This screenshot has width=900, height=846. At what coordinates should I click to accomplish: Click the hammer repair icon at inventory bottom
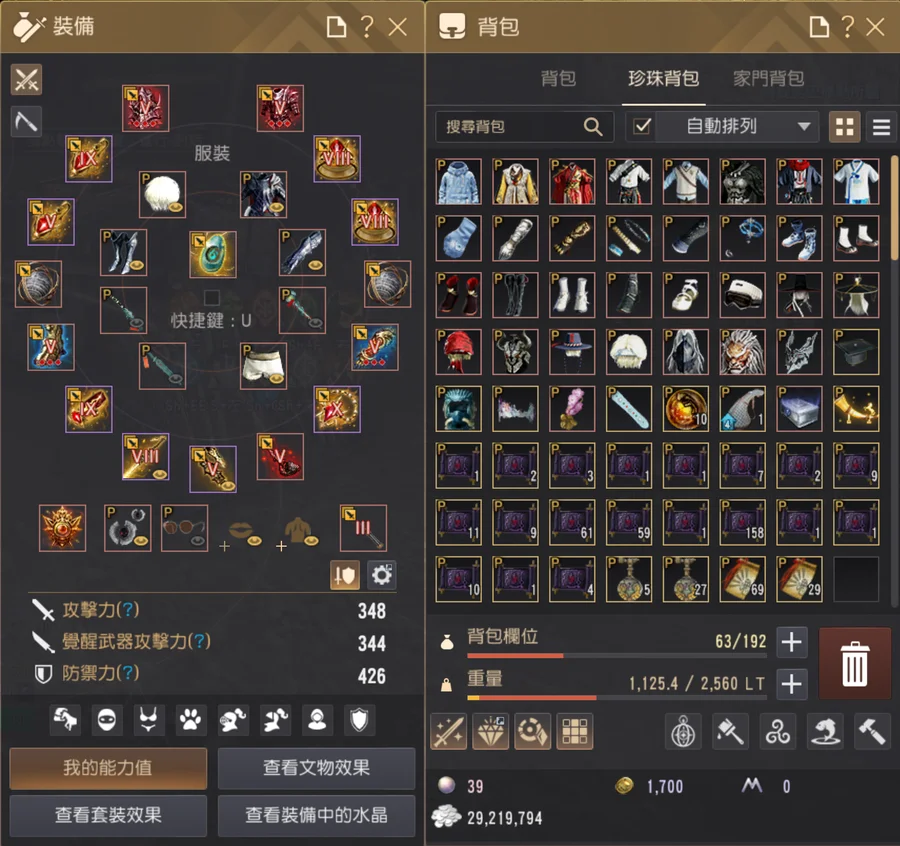[x=872, y=731]
